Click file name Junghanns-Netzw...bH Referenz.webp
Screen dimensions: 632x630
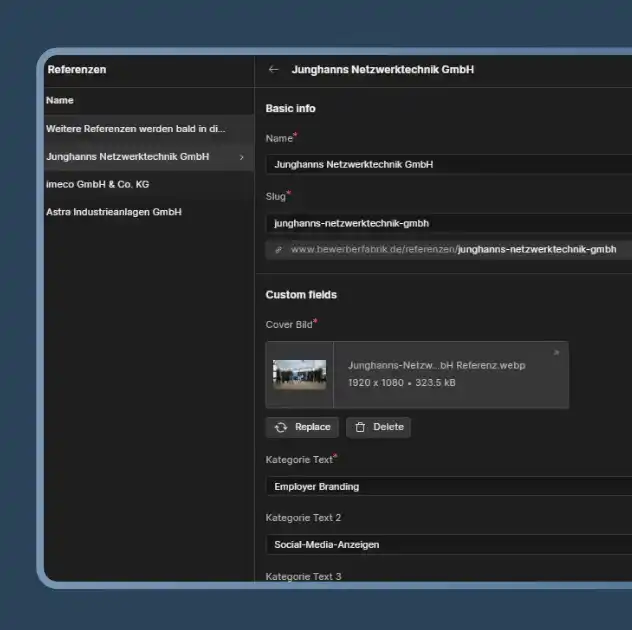point(437,366)
